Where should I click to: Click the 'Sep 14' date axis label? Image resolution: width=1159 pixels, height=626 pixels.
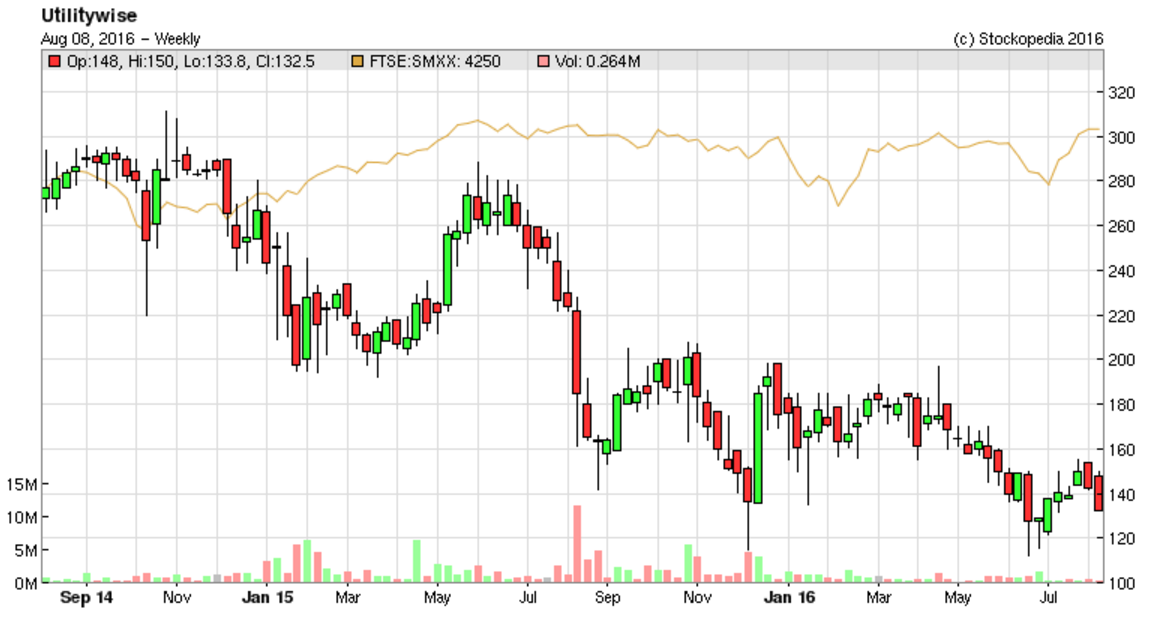(x=86, y=597)
